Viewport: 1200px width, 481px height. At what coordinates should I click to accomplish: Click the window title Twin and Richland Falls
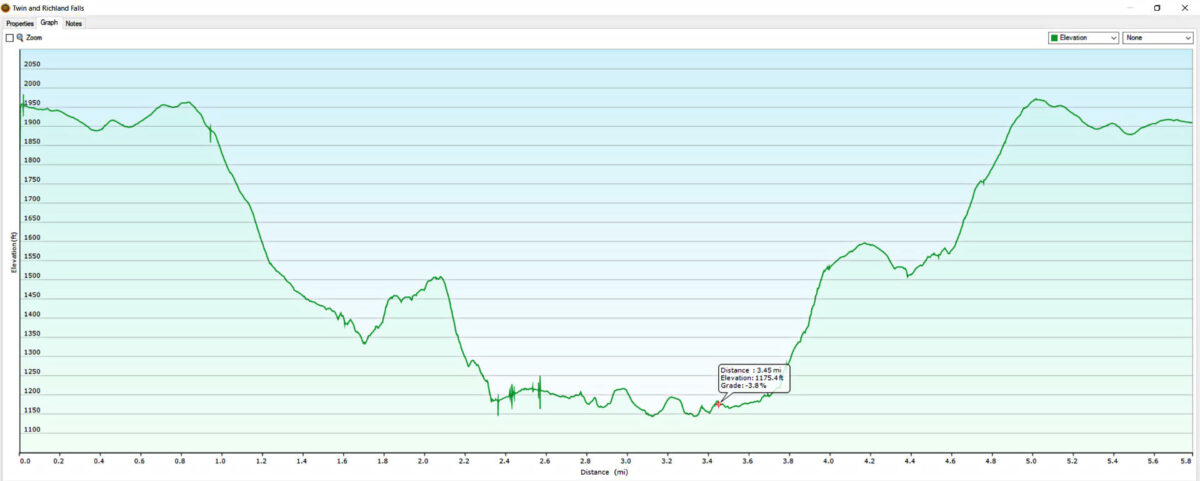point(47,7)
